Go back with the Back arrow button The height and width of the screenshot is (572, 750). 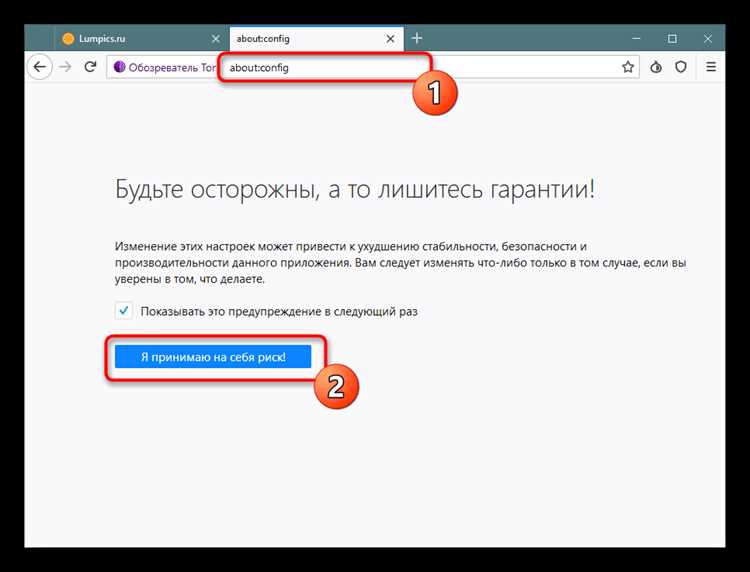pyautogui.click(x=40, y=67)
